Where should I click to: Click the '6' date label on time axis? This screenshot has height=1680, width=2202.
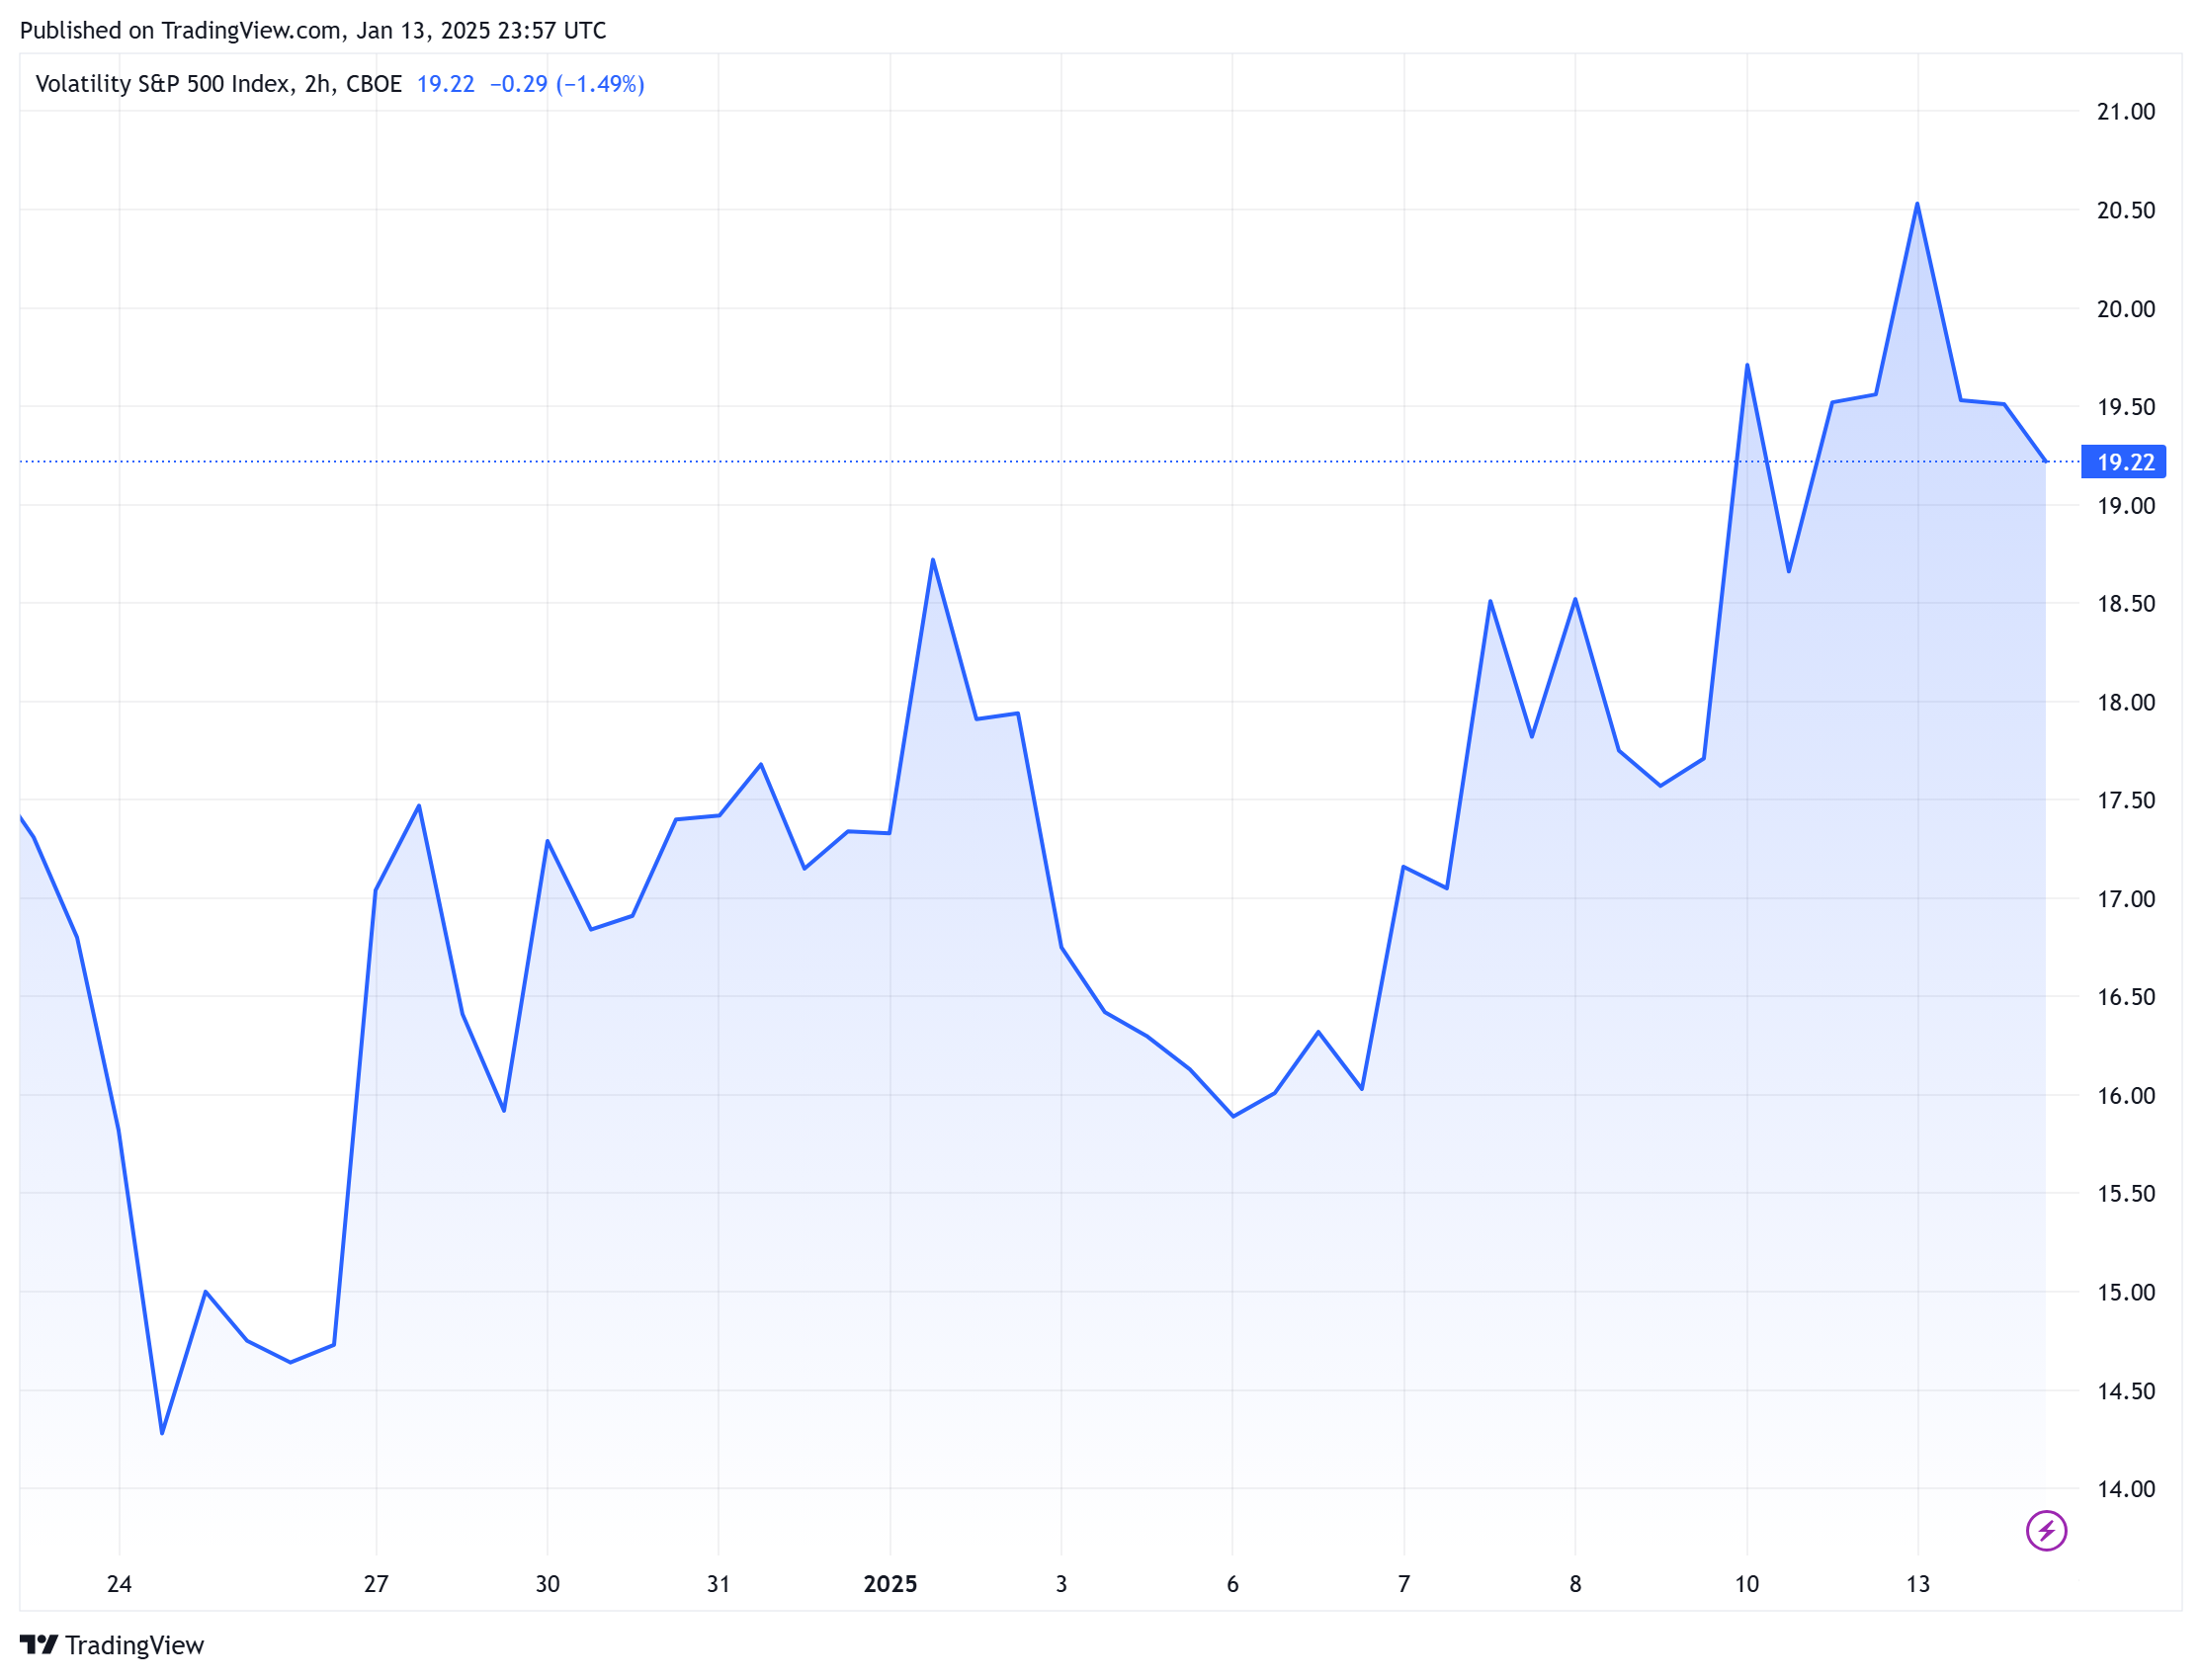[x=1232, y=1585]
